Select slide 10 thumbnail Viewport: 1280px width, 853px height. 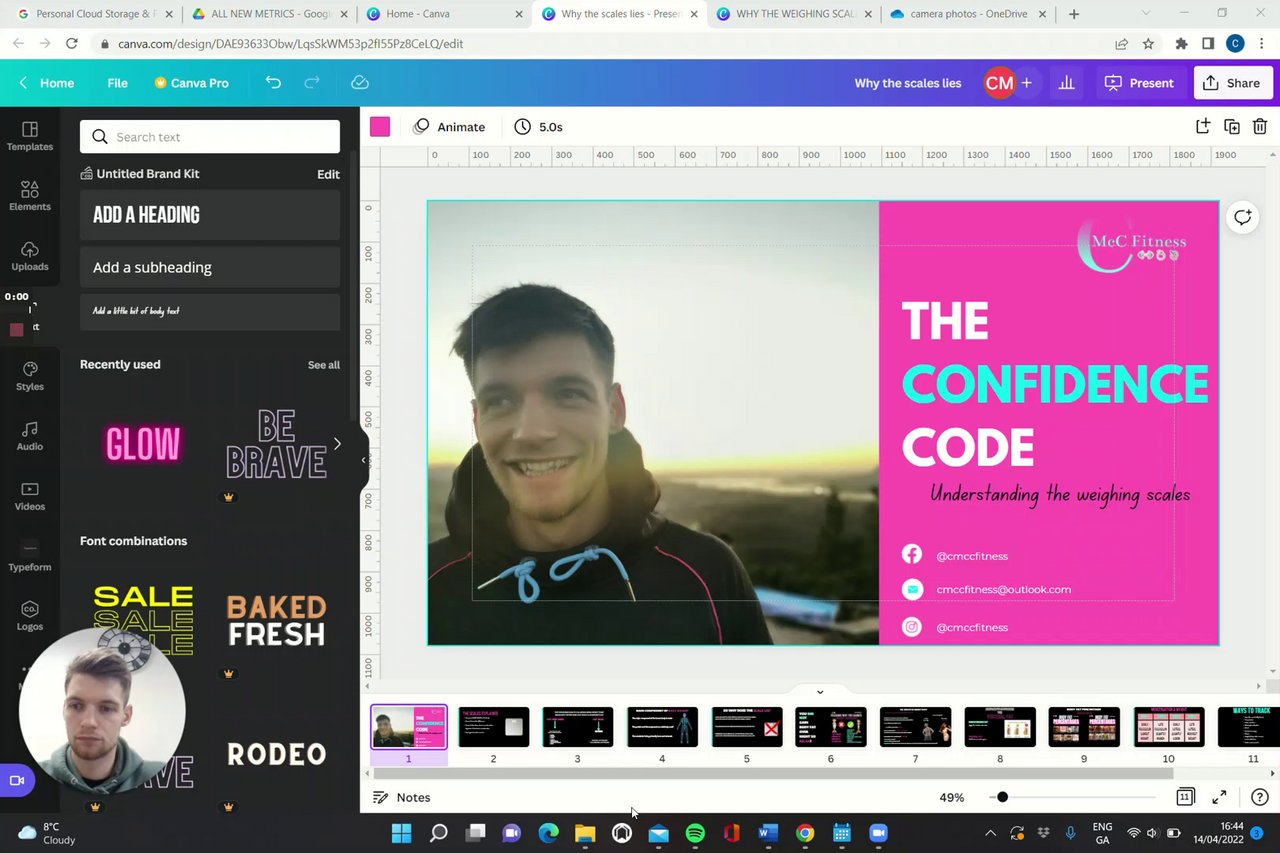click(x=1168, y=727)
